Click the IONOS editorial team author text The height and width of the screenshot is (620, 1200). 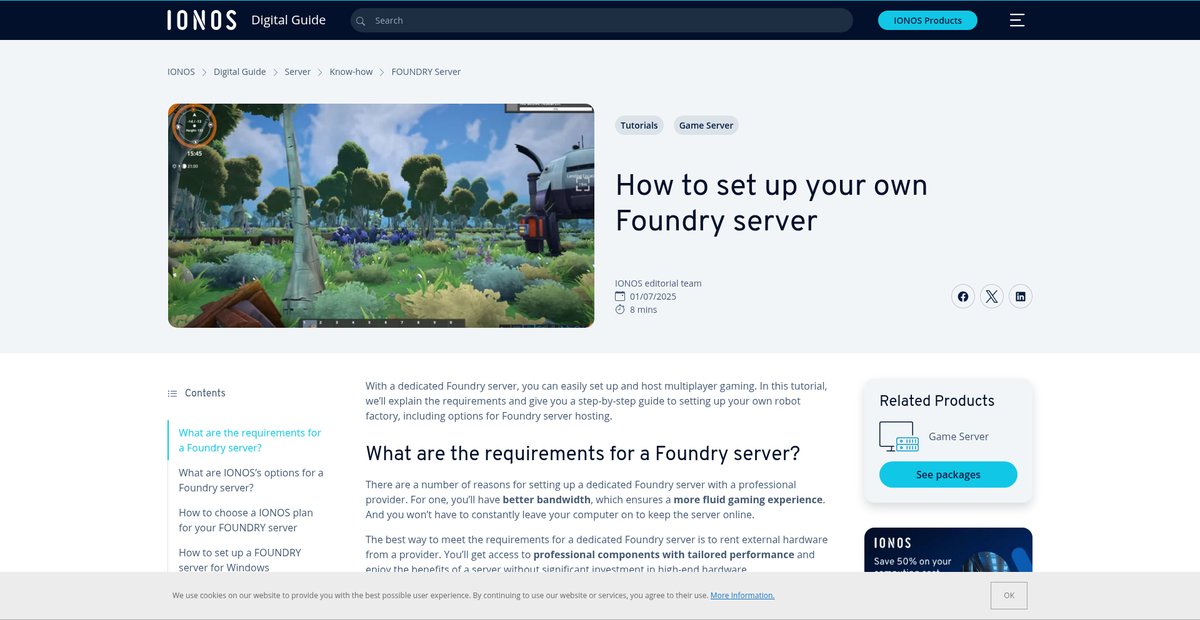point(658,283)
